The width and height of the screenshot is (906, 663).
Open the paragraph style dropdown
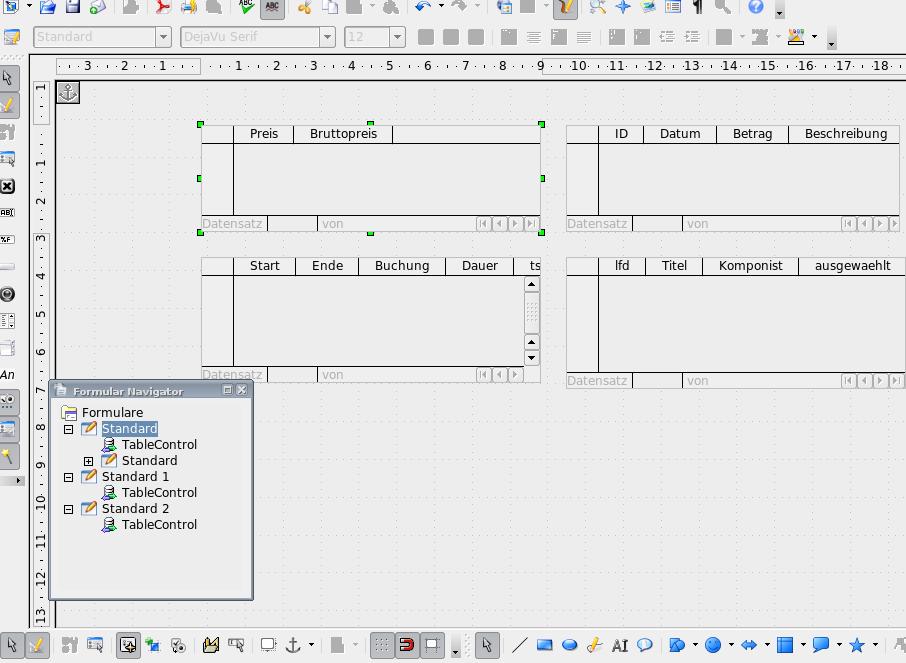click(x=163, y=37)
